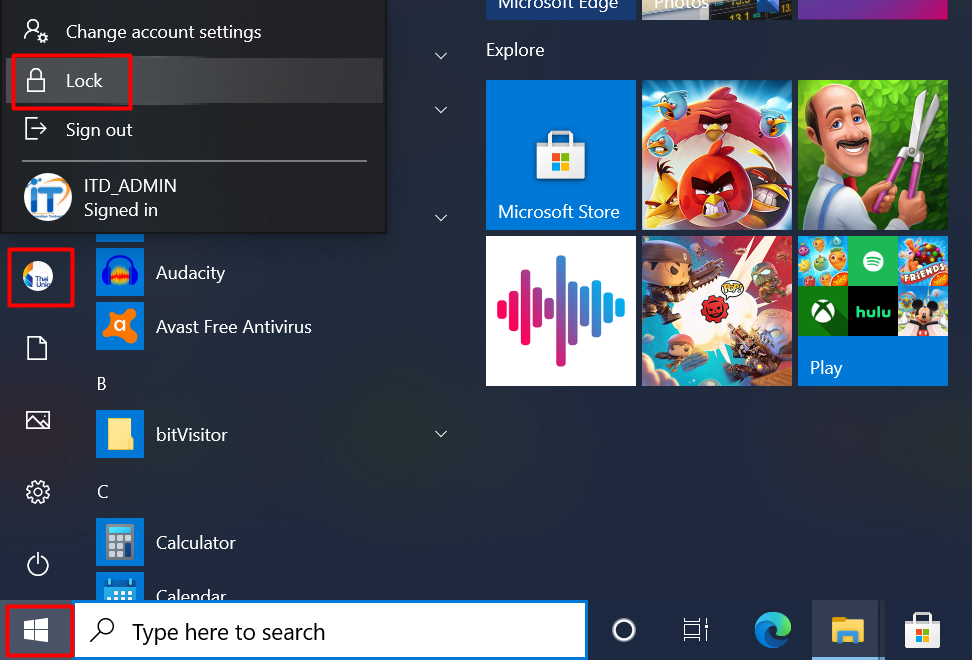Viewport: 972px width, 660px height.
Task: Open Audacity from the app list
Action: pyautogui.click(x=190, y=273)
